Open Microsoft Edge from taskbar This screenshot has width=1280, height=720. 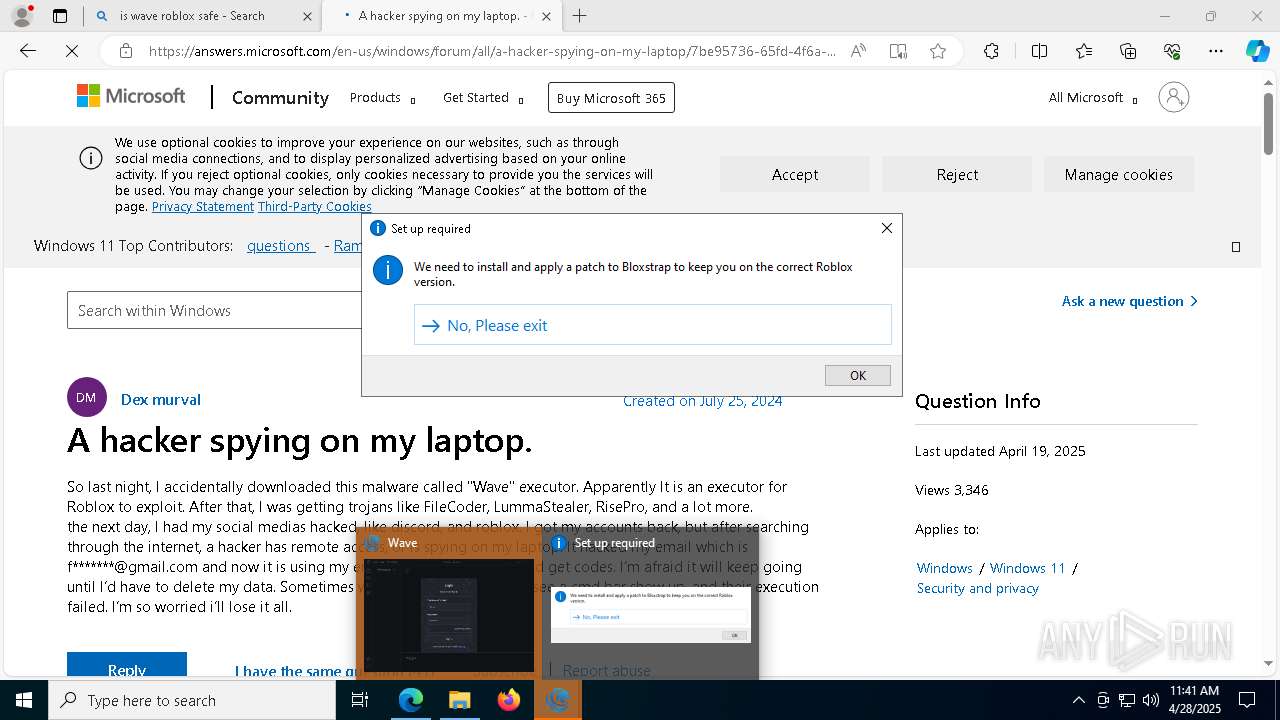point(411,700)
